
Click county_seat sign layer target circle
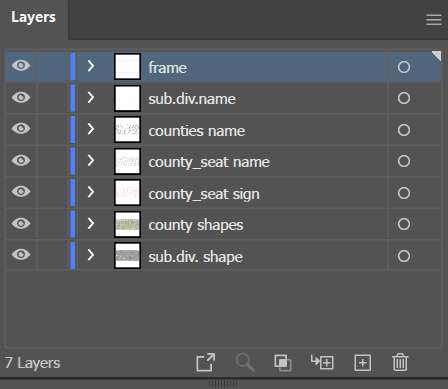click(x=404, y=193)
